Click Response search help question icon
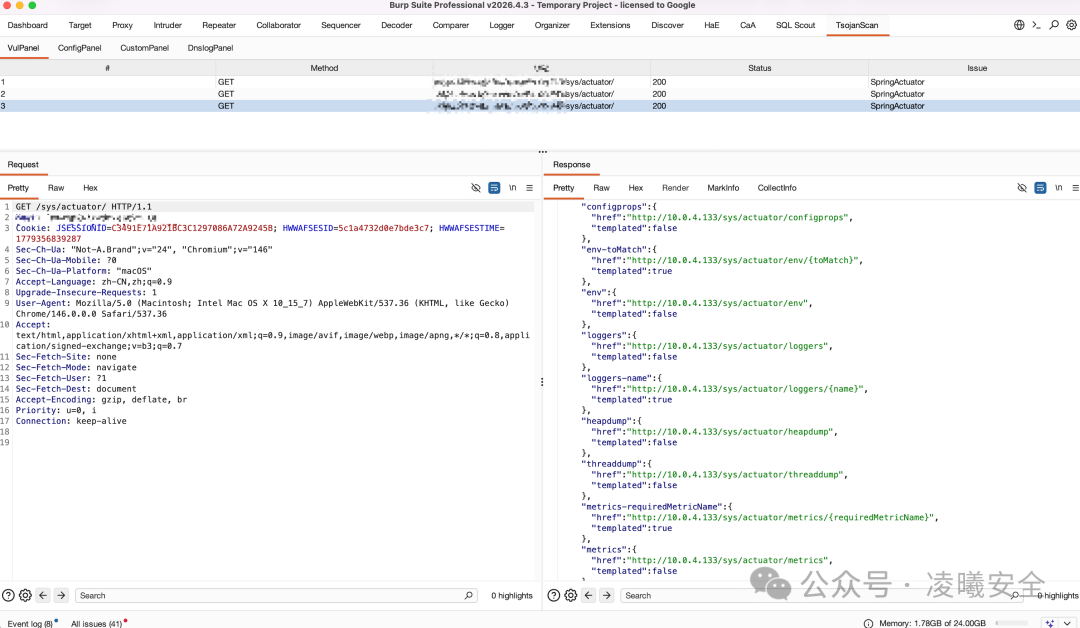This screenshot has height=628, width=1080. pos(554,596)
